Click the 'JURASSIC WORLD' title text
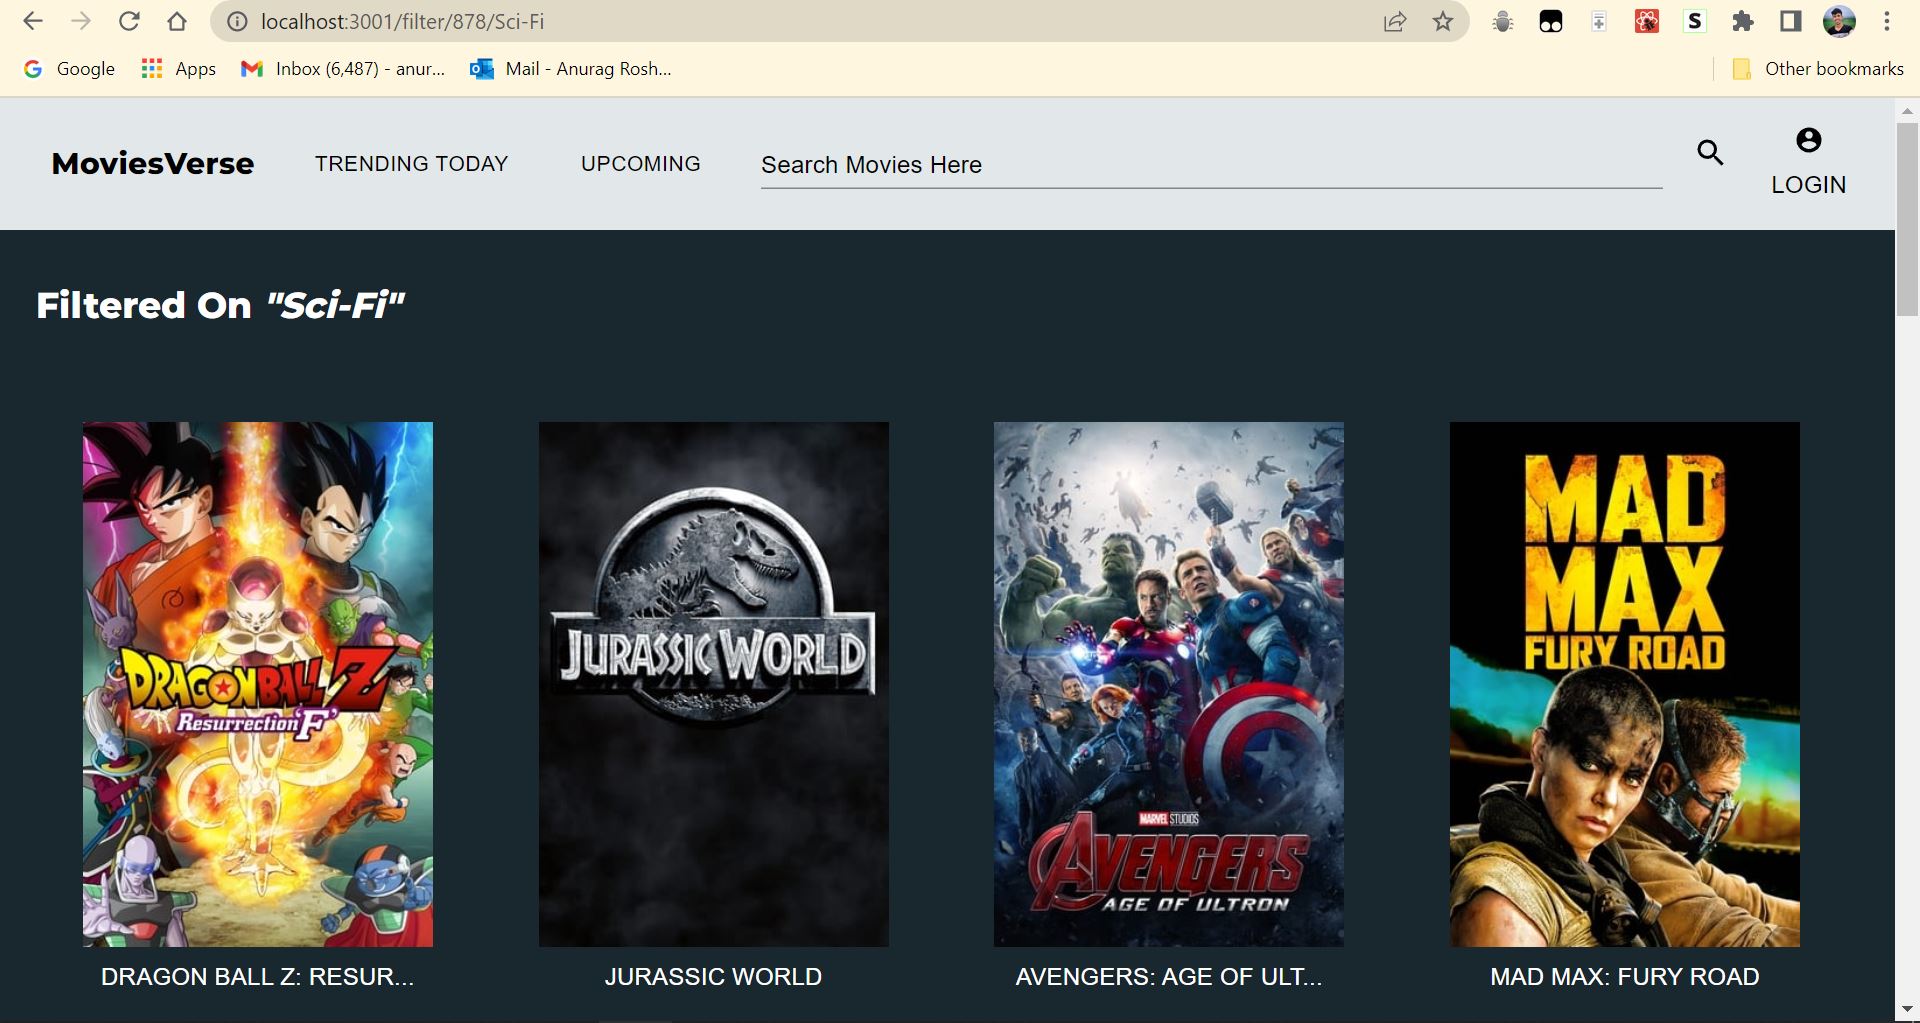 [714, 977]
